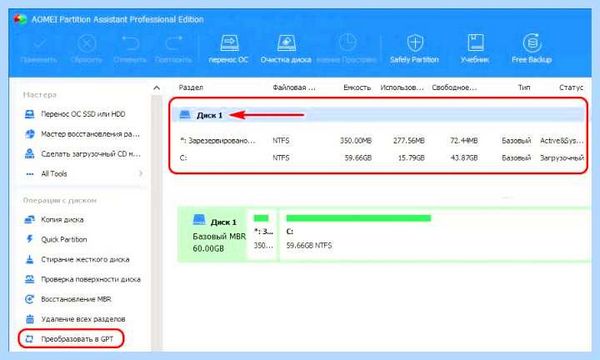Sort by the Файловая column header
Image resolution: width=600 pixels, height=360 pixels.
click(x=294, y=88)
